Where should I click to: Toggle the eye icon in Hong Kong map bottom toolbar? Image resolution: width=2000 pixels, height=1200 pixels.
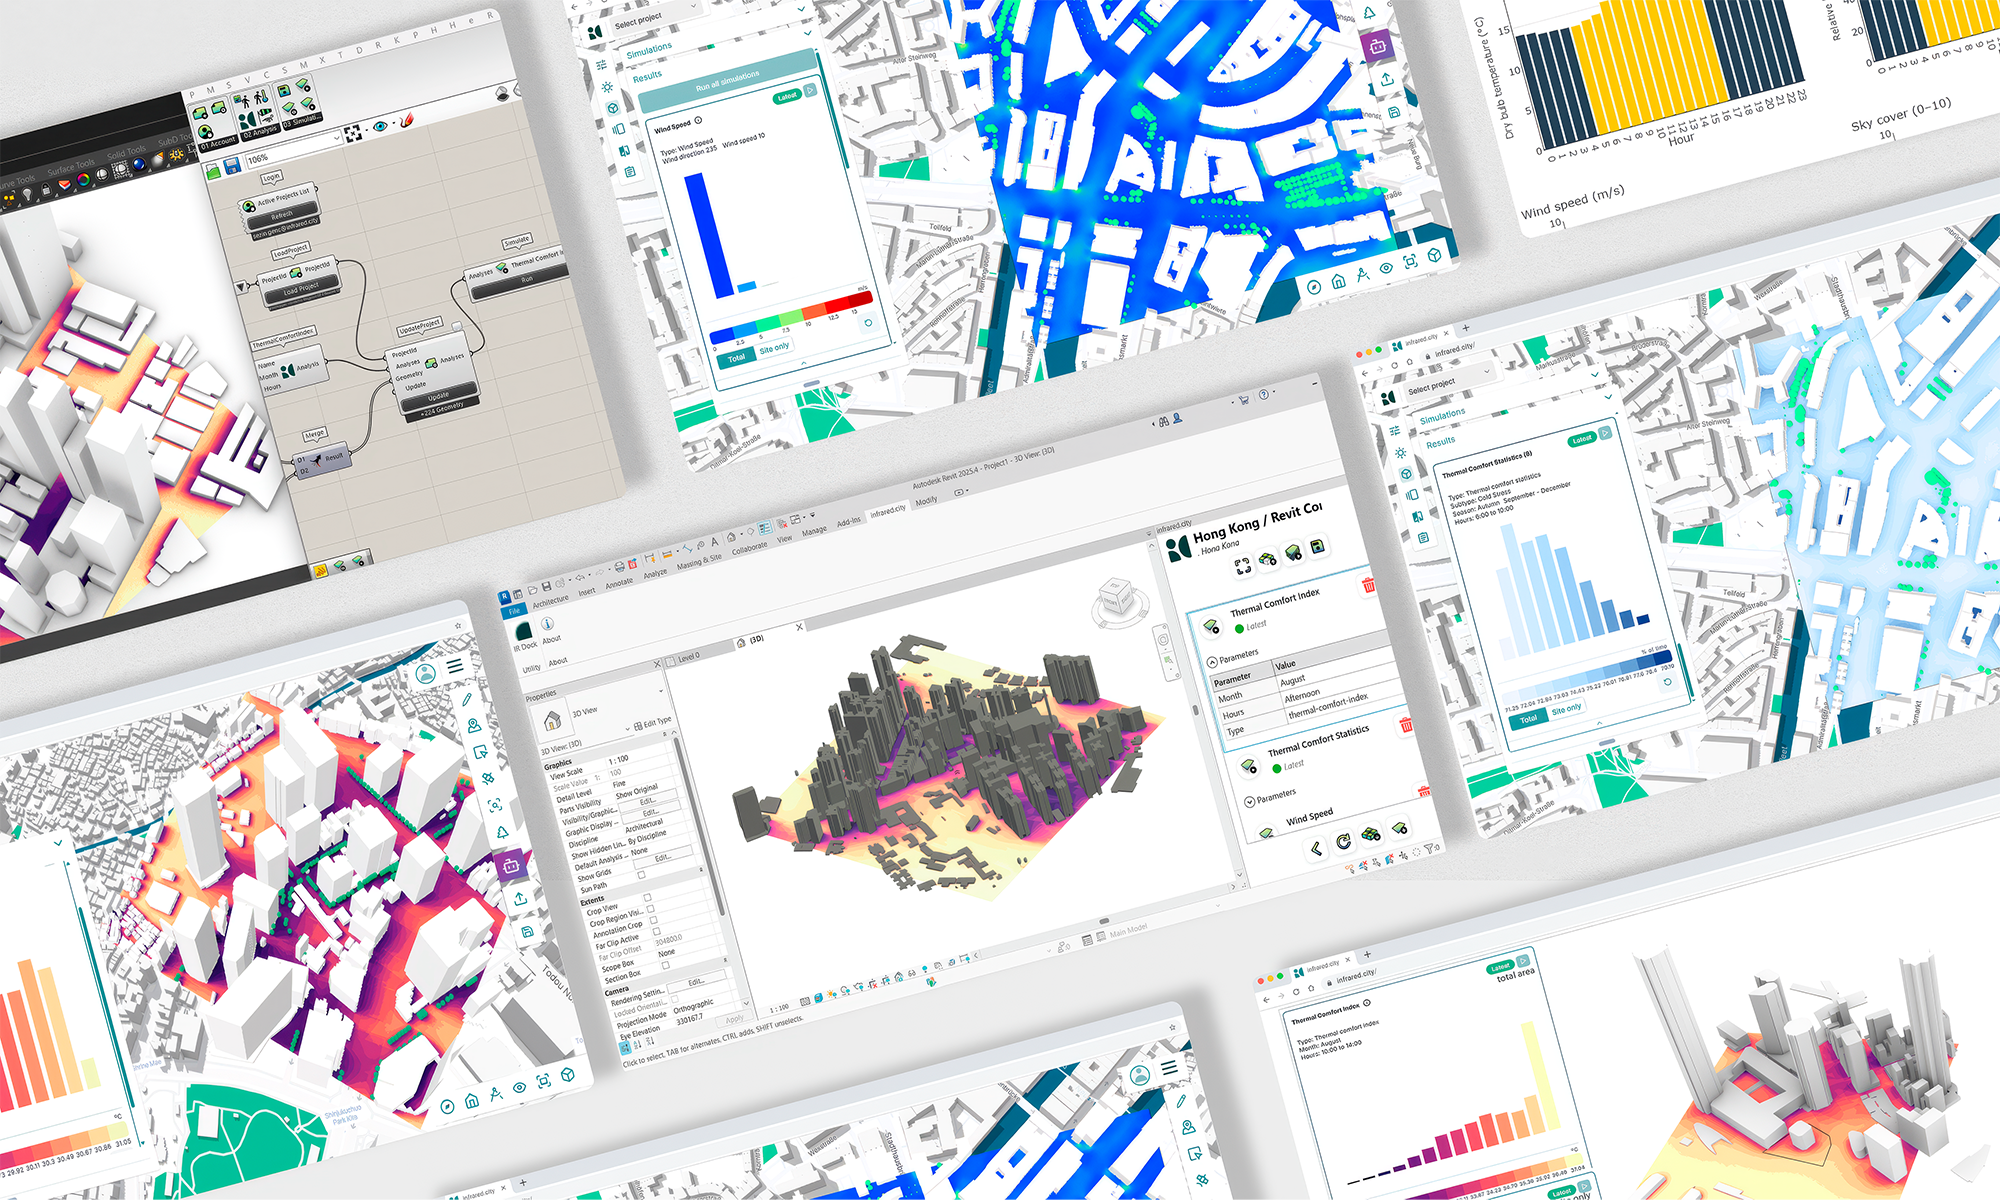519,1087
